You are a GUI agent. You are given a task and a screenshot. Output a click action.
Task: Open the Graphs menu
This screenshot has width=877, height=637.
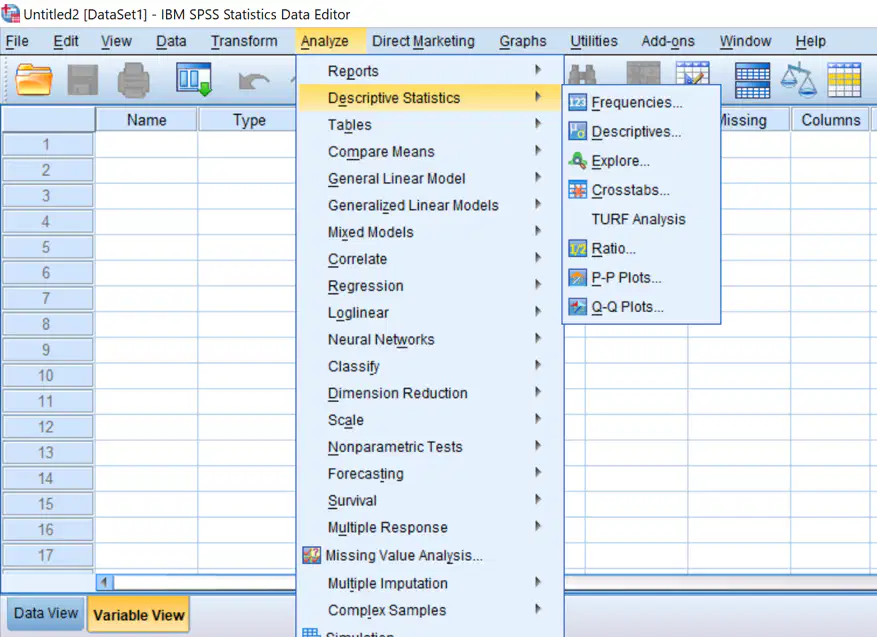coord(522,41)
